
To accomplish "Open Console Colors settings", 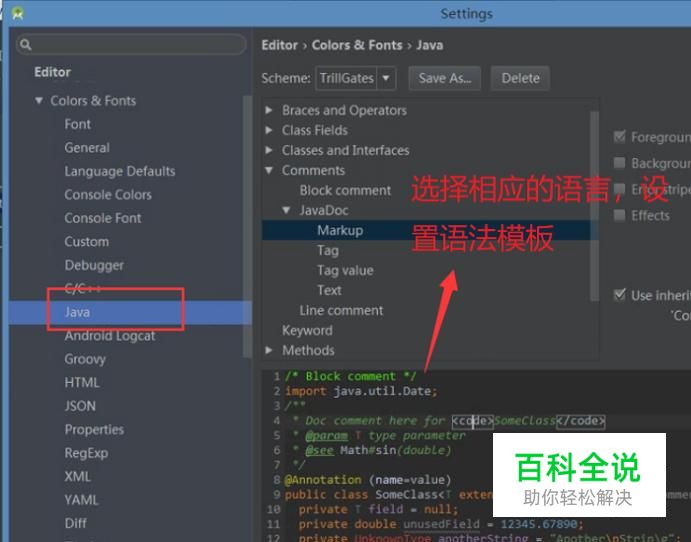I will coord(108,195).
